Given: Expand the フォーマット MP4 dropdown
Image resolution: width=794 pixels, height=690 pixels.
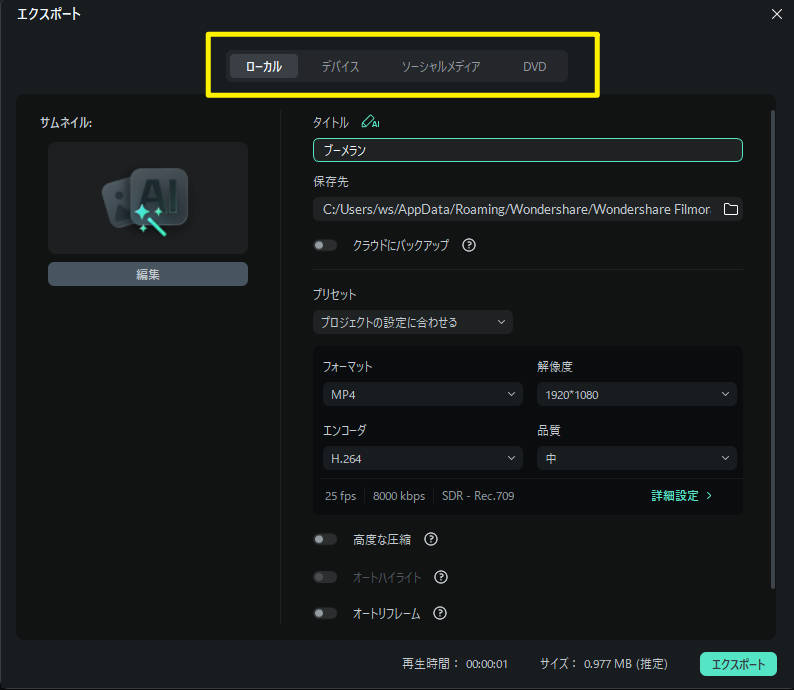Looking at the screenshot, I should coord(422,395).
